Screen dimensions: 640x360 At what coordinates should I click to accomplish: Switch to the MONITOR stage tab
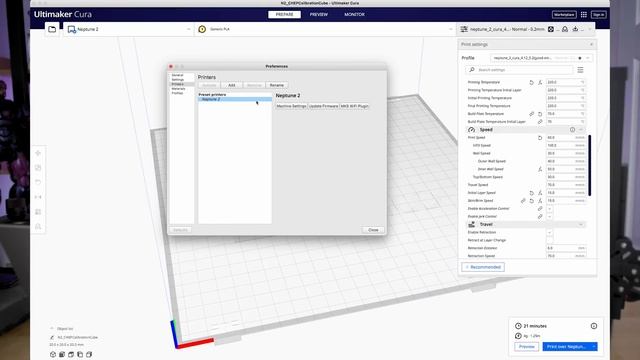tap(354, 14)
